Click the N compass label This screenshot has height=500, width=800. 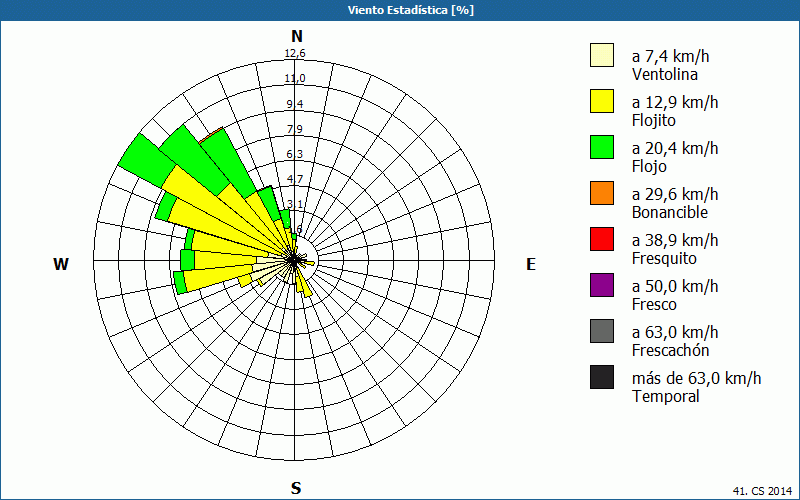click(x=297, y=36)
